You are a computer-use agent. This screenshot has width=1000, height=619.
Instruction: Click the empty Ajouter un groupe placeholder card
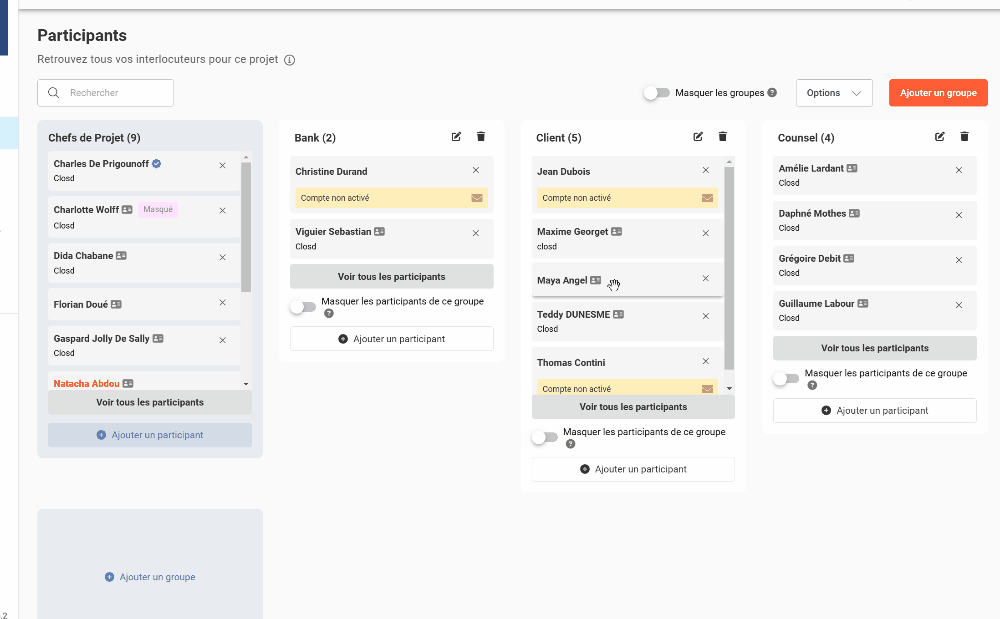tap(150, 577)
